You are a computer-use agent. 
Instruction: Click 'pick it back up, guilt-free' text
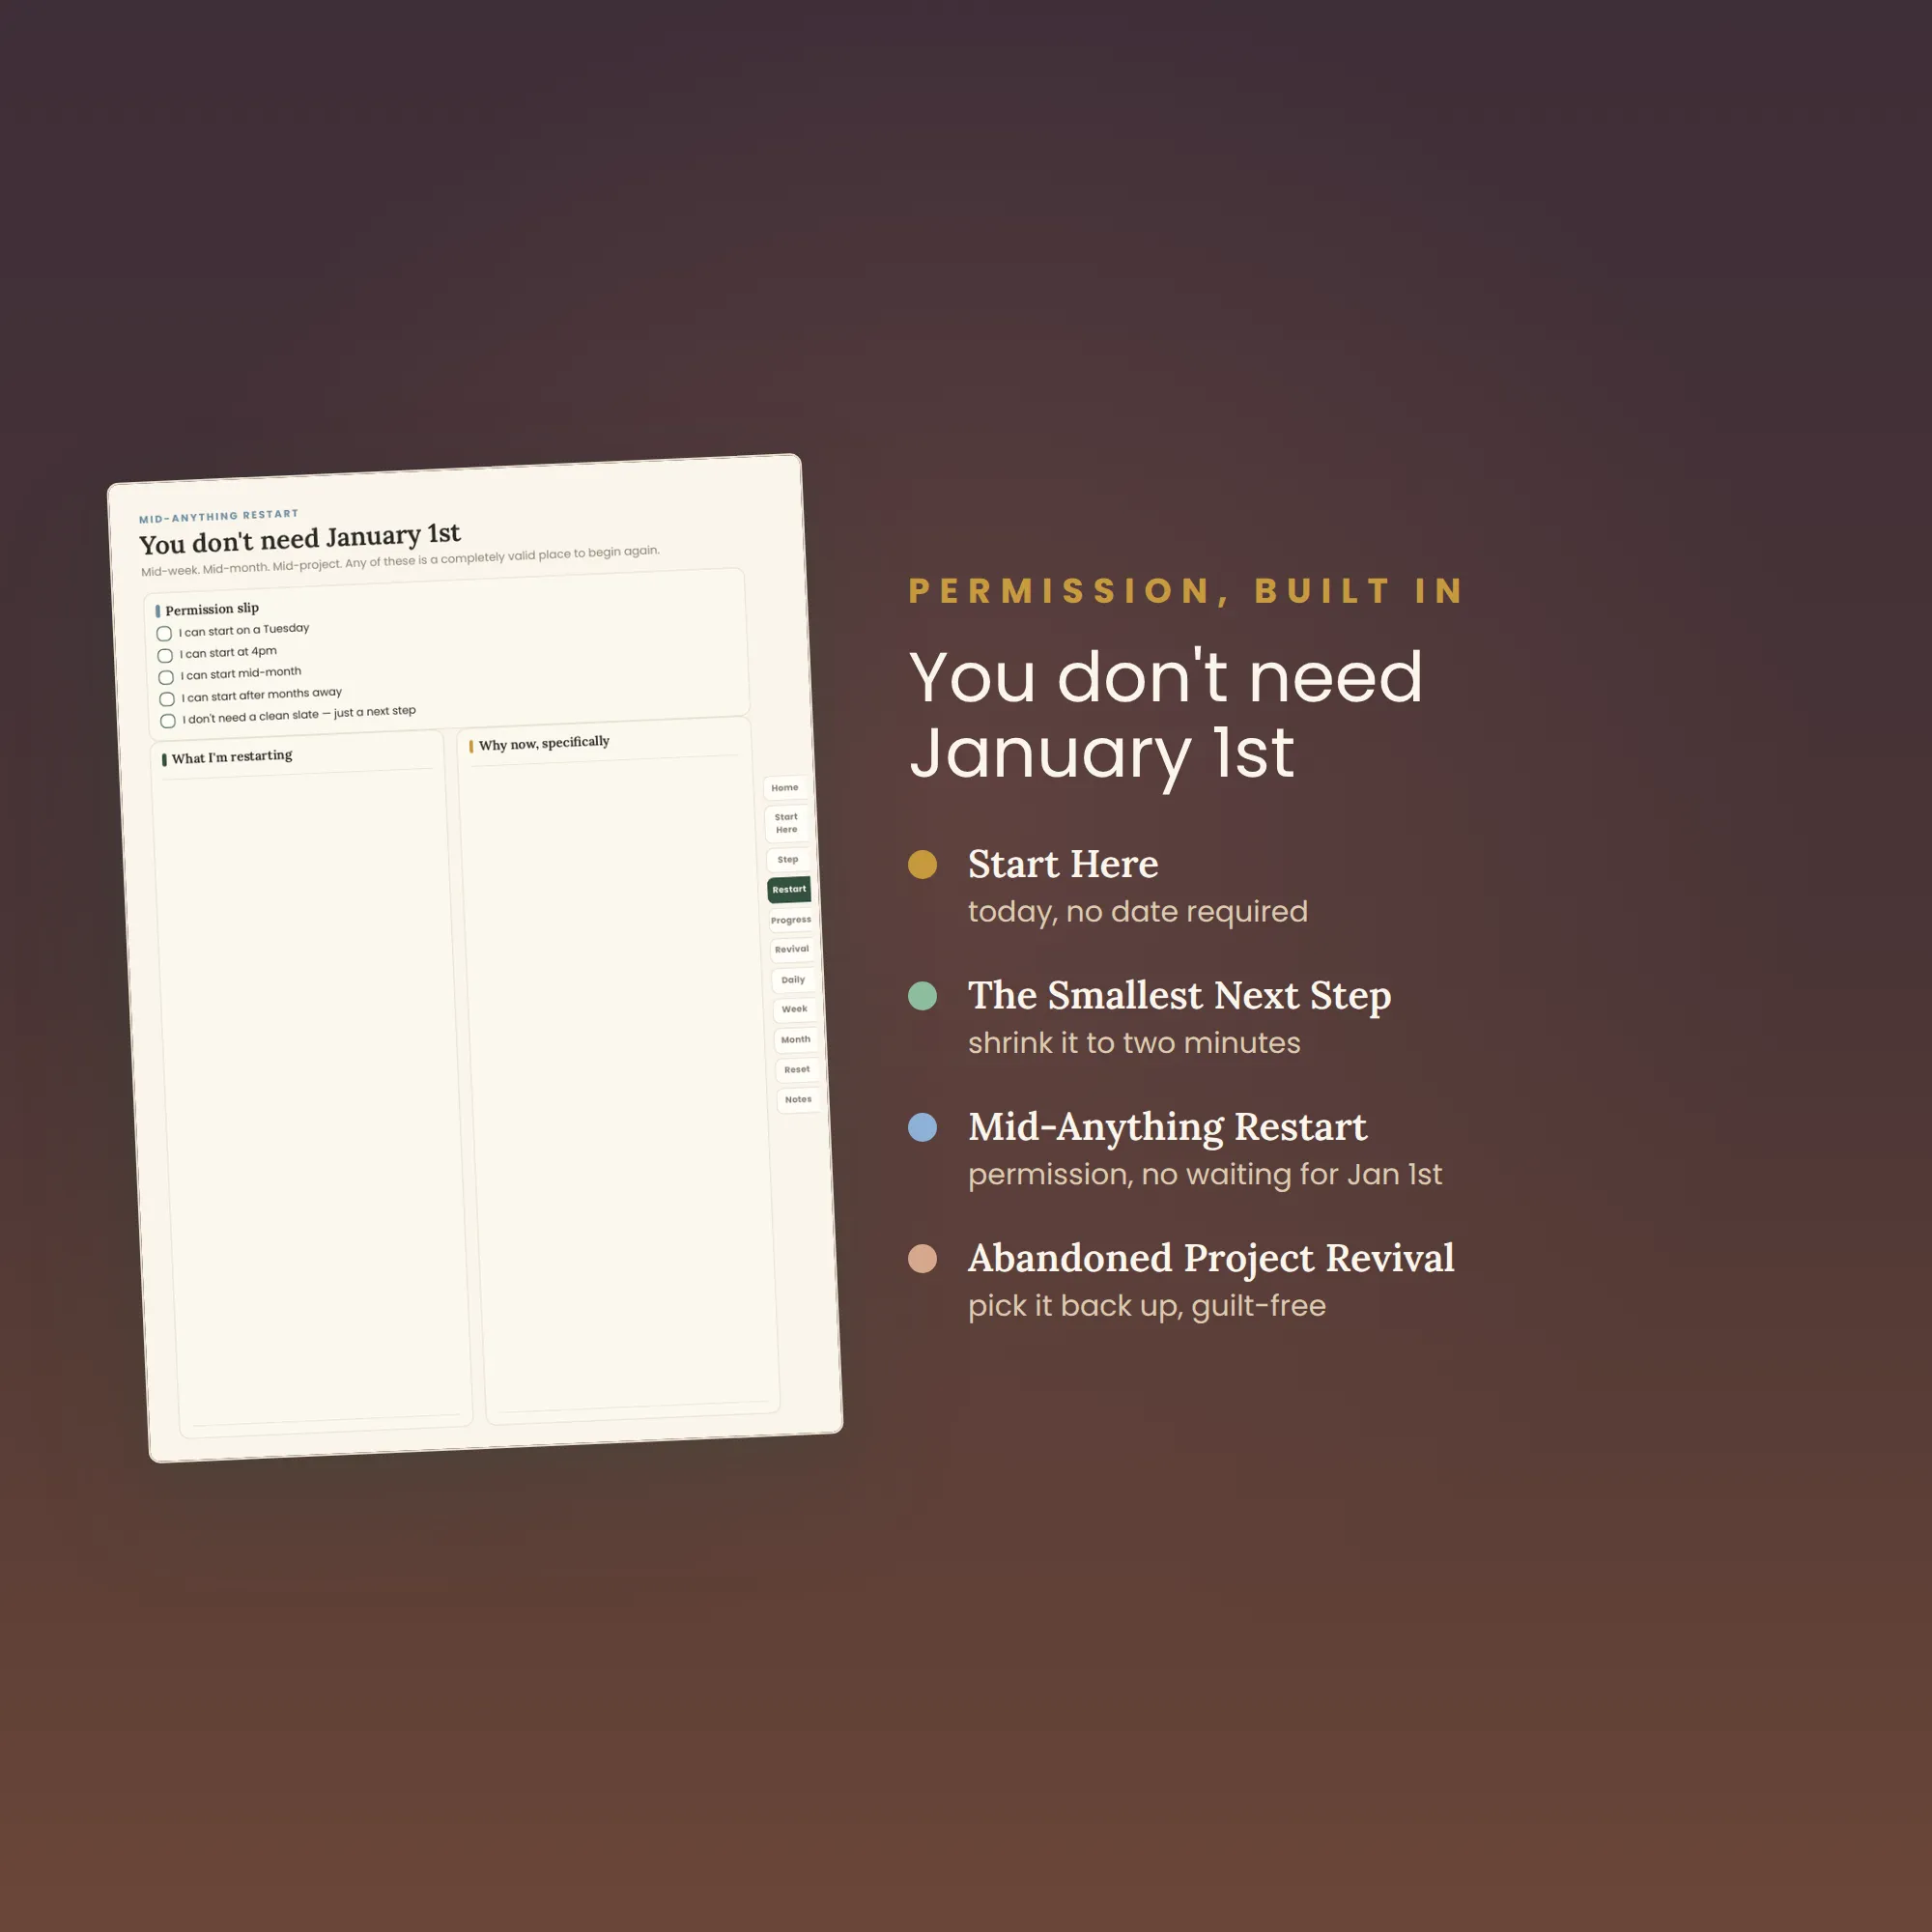point(1147,1306)
